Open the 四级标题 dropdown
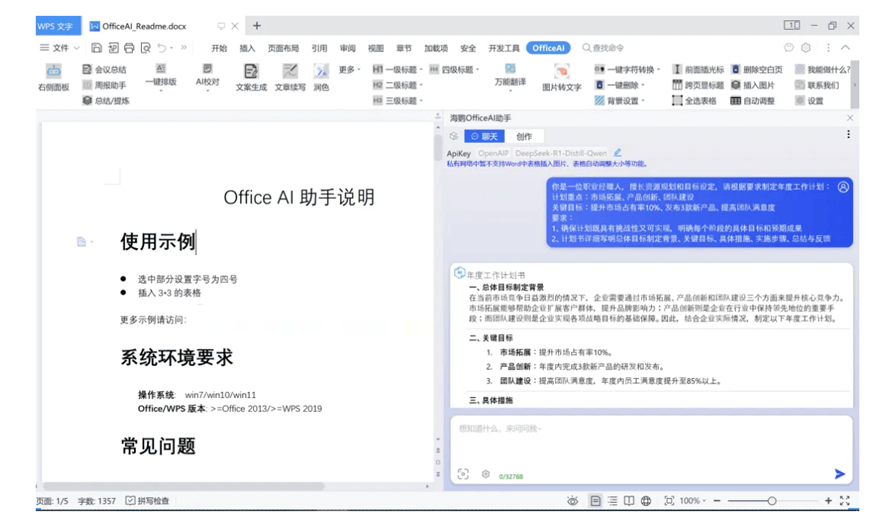The image size is (869, 530). pos(477,70)
